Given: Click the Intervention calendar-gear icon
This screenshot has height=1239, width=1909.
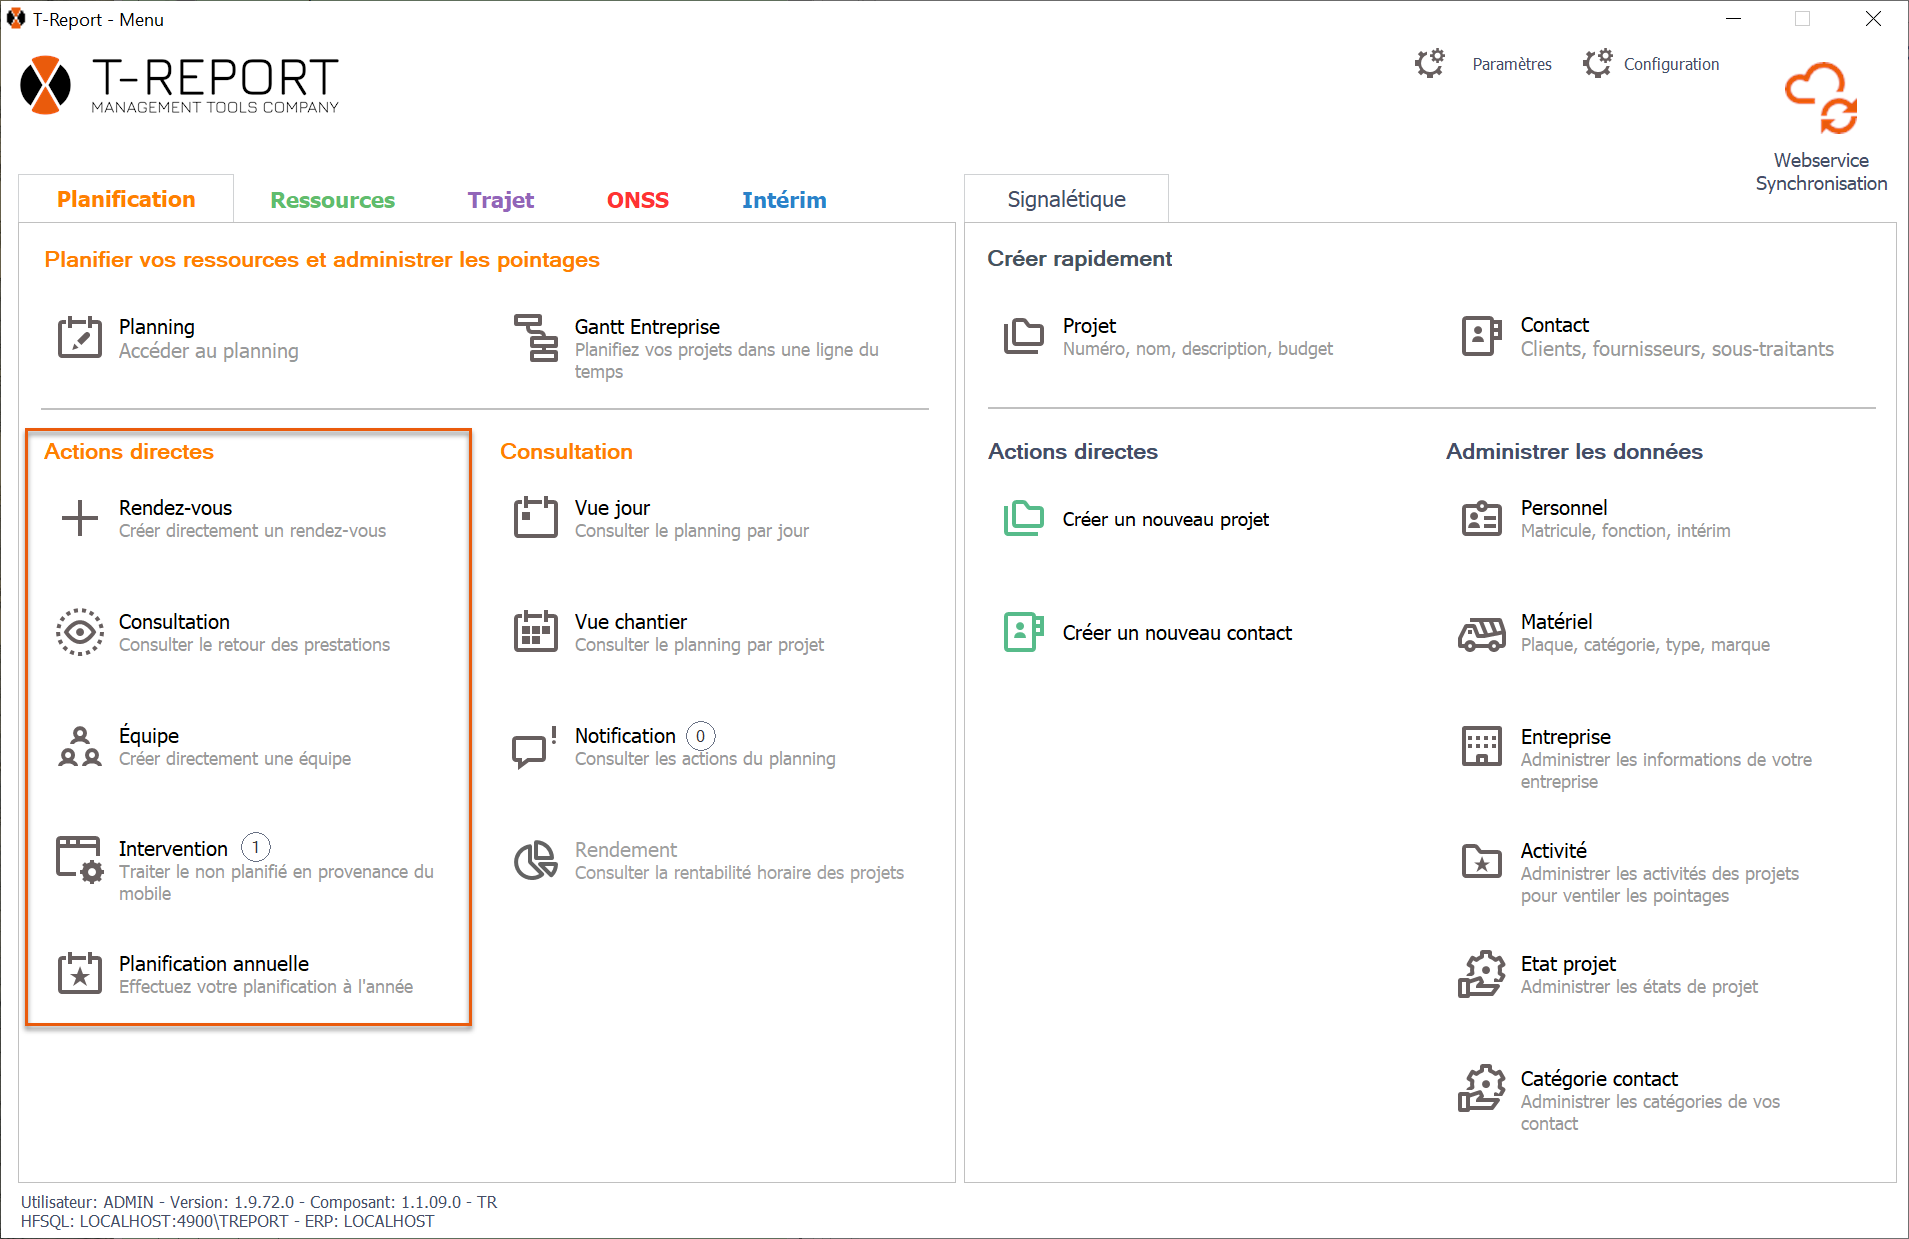Looking at the screenshot, I should point(79,860).
